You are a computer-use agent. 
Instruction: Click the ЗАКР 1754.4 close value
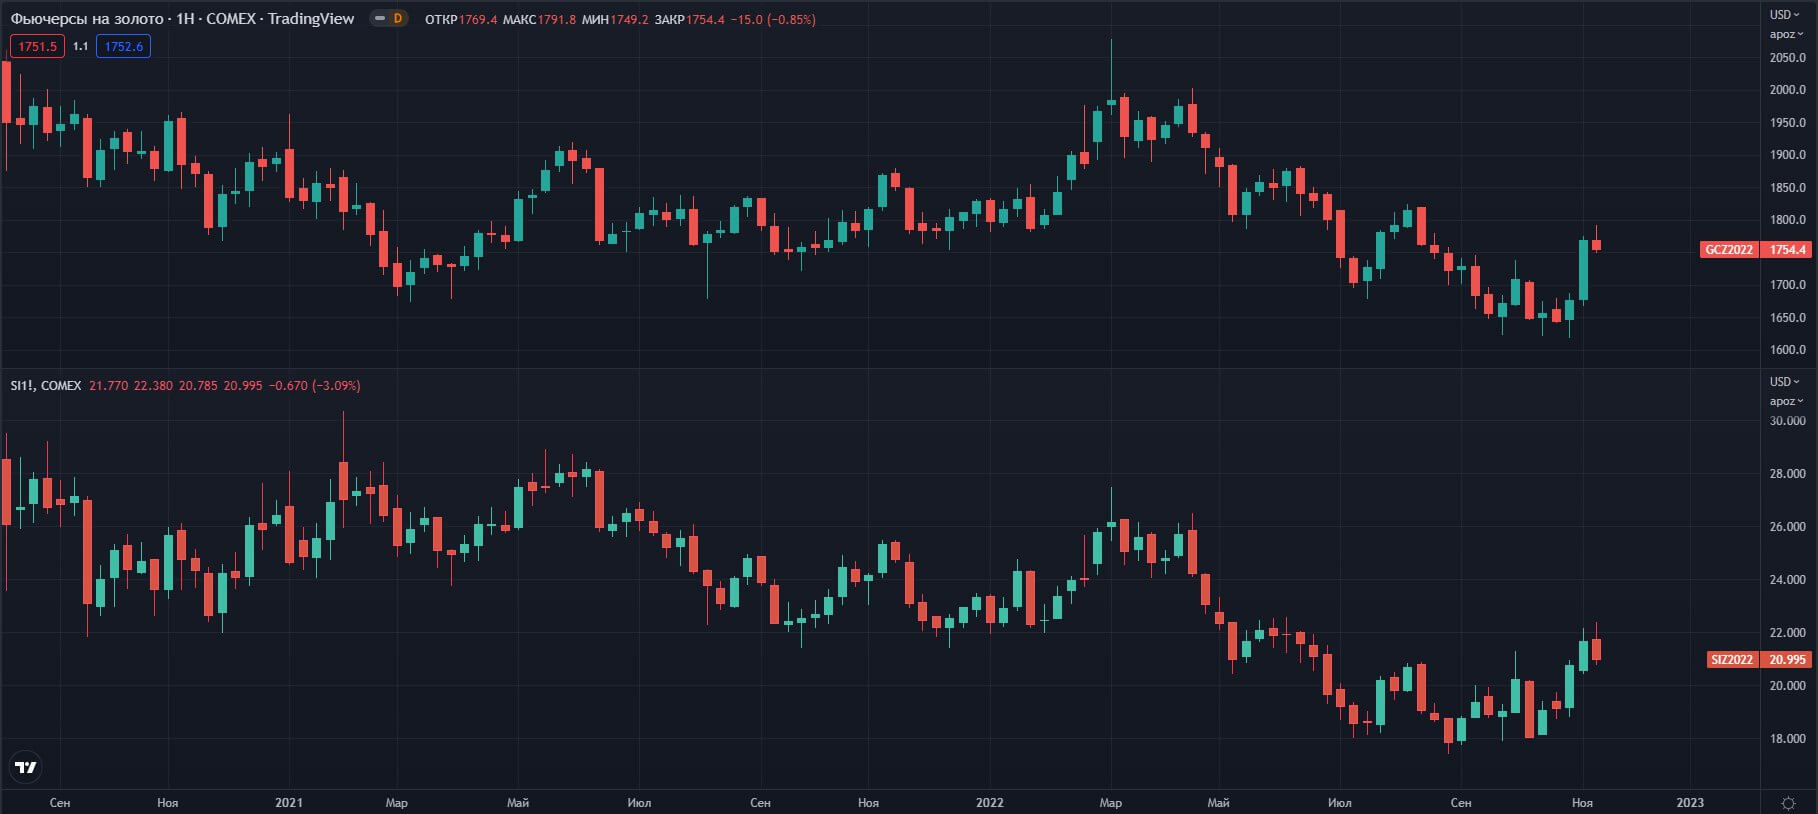click(690, 19)
